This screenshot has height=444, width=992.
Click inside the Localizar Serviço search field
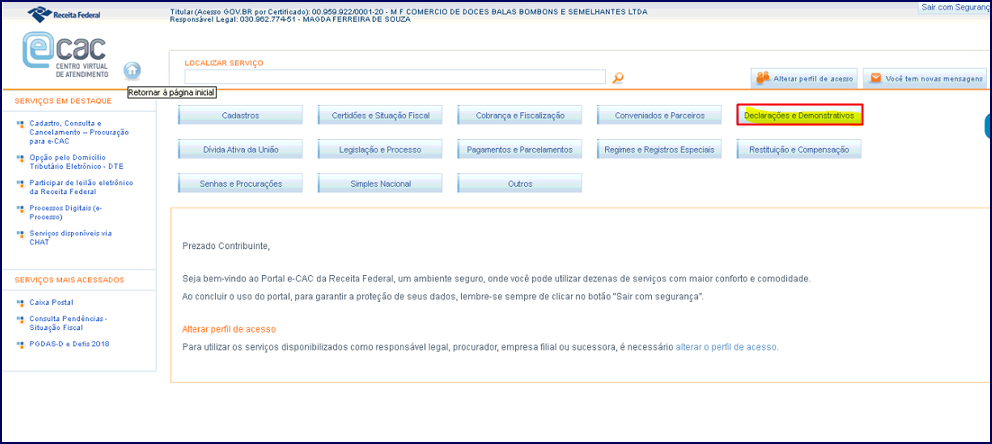point(395,77)
